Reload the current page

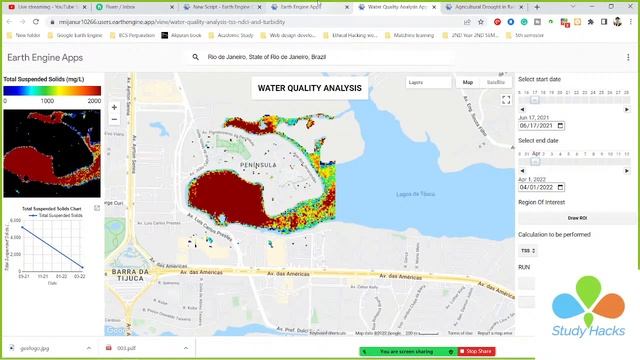click(36, 22)
